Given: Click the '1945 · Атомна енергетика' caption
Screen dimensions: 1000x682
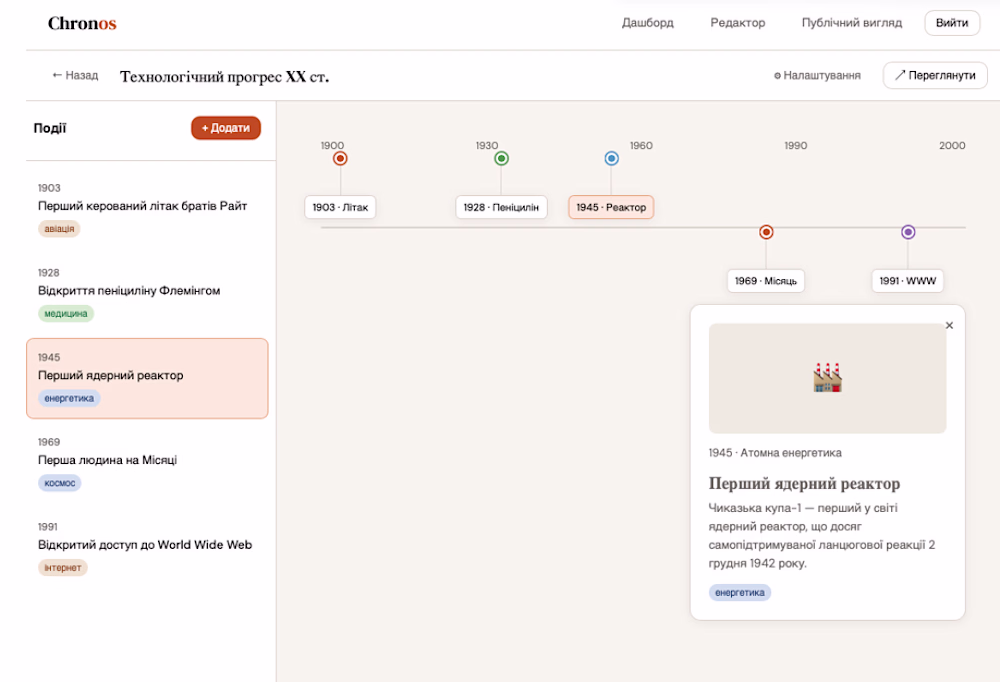Looking at the screenshot, I should pyautogui.click(x=775, y=453).
